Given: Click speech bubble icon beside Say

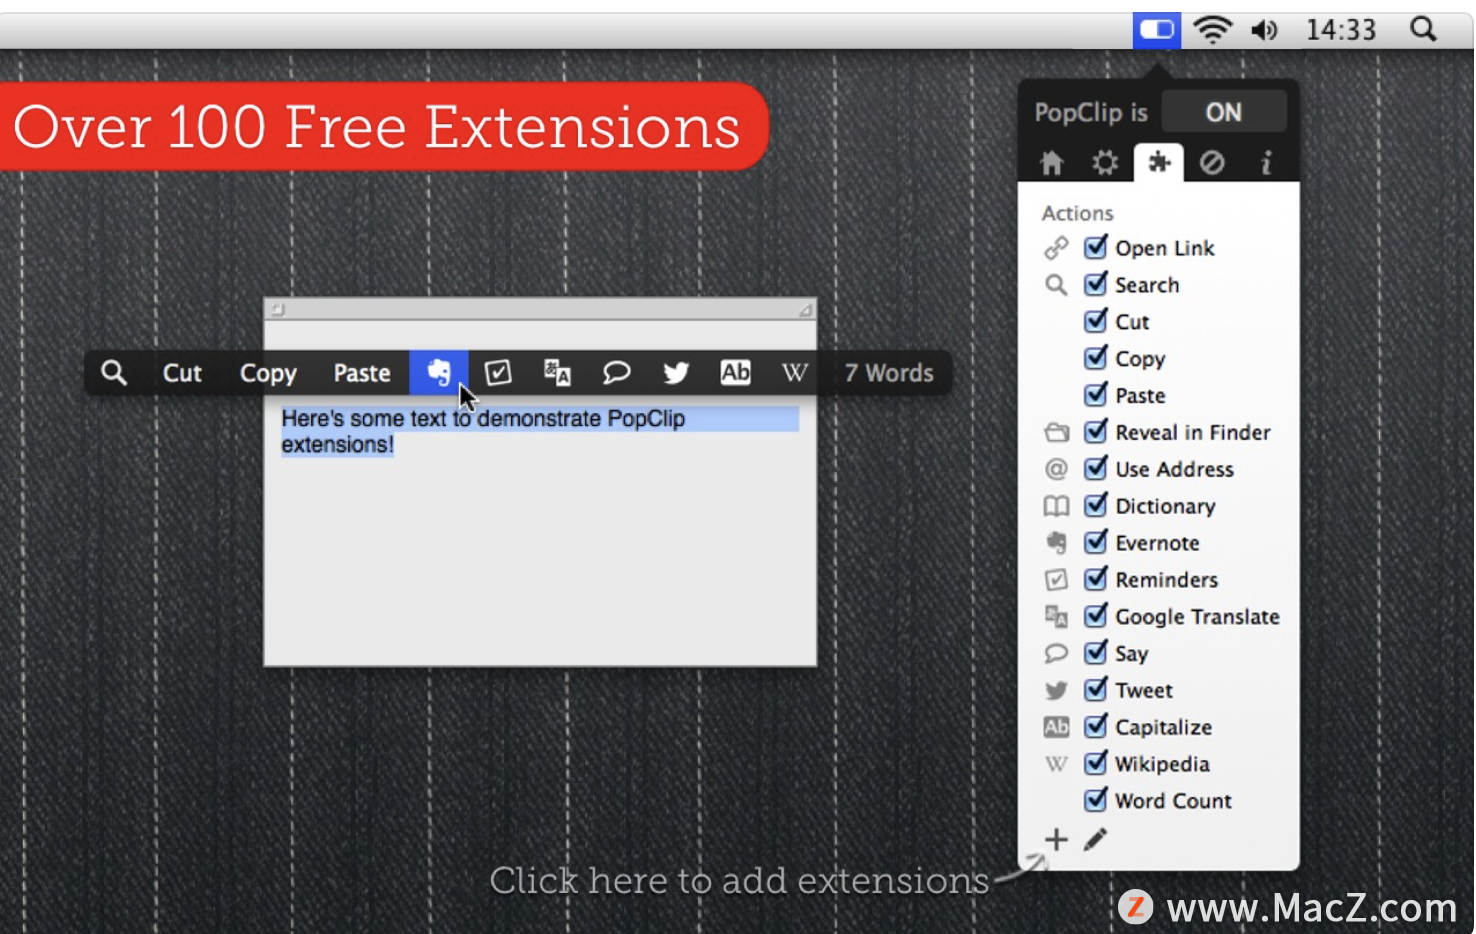Looking at the screenshot, I should 1056,654.
